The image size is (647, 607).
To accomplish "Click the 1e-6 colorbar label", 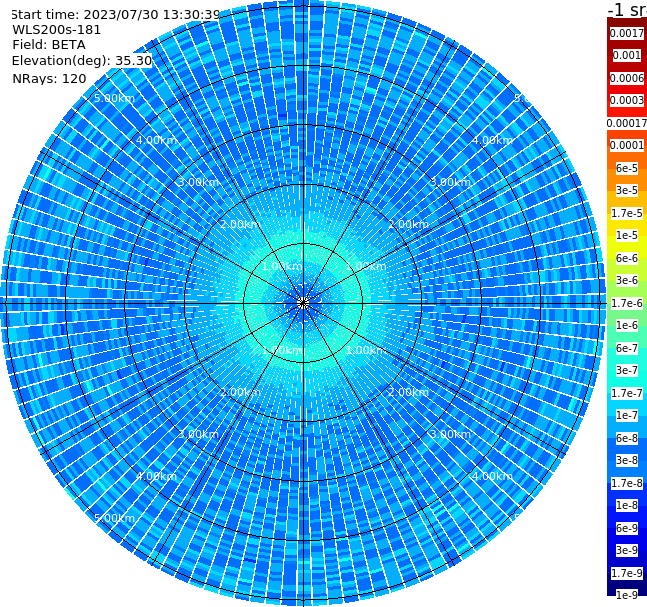I will [x=627, y=325].
